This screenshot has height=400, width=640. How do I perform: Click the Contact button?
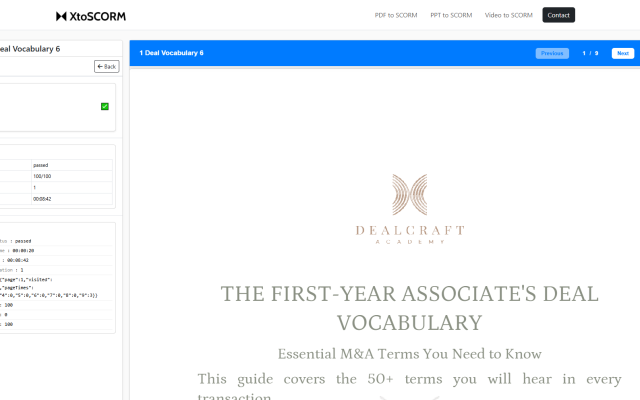[558, 15]
